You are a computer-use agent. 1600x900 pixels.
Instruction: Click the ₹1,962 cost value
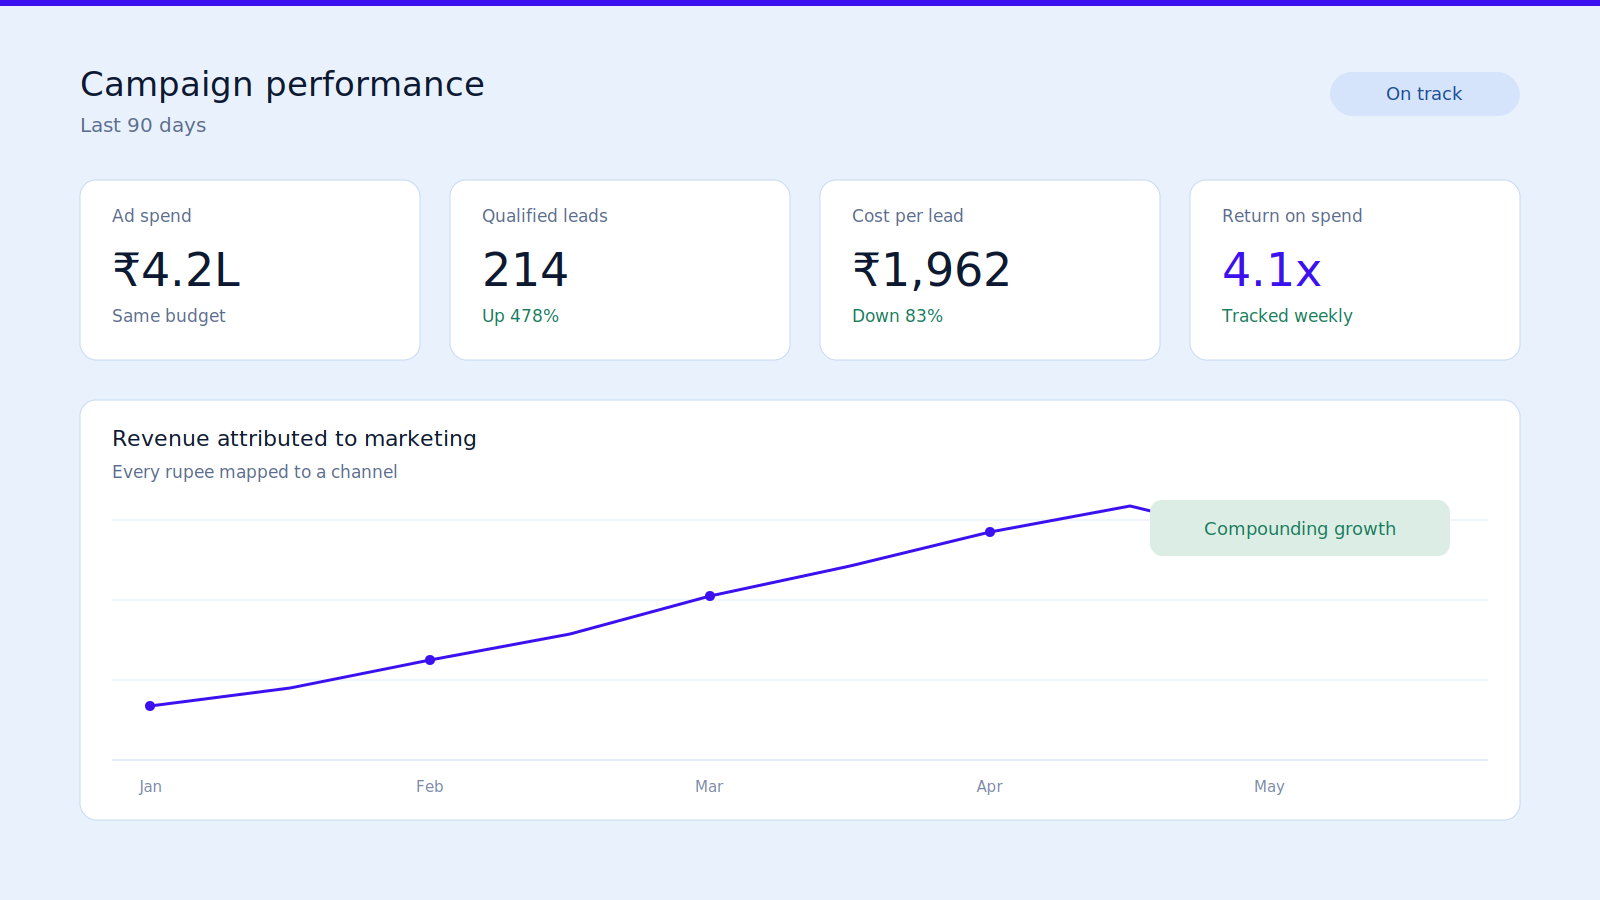[x=931, y=270]
